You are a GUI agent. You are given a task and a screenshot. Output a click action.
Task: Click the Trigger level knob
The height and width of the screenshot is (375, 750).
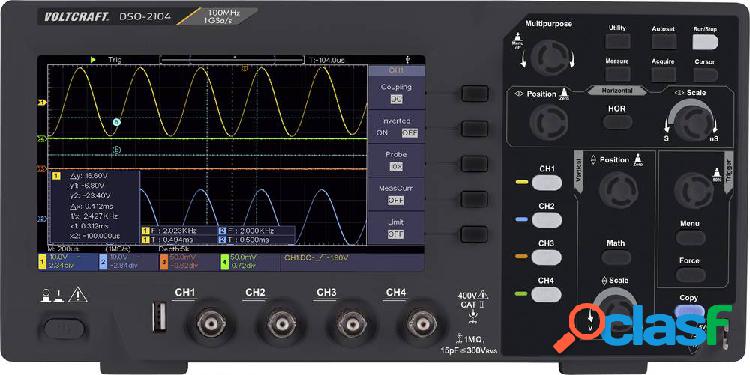694,190
